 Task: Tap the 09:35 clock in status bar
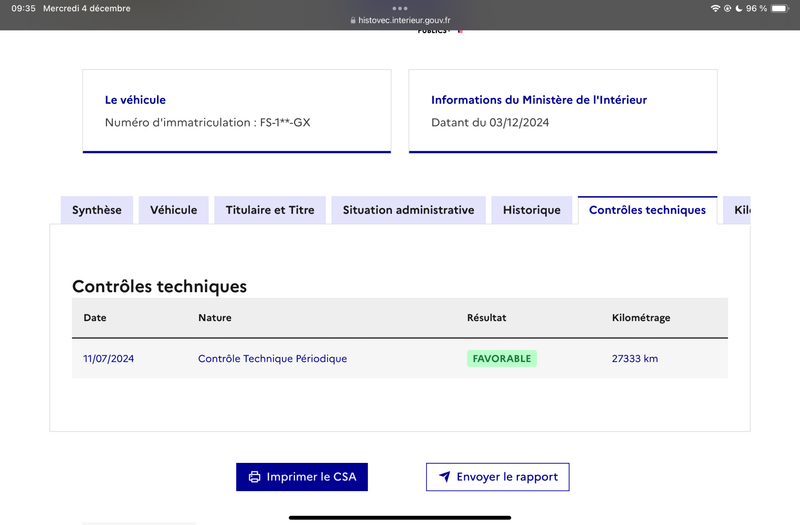point(23,8)
